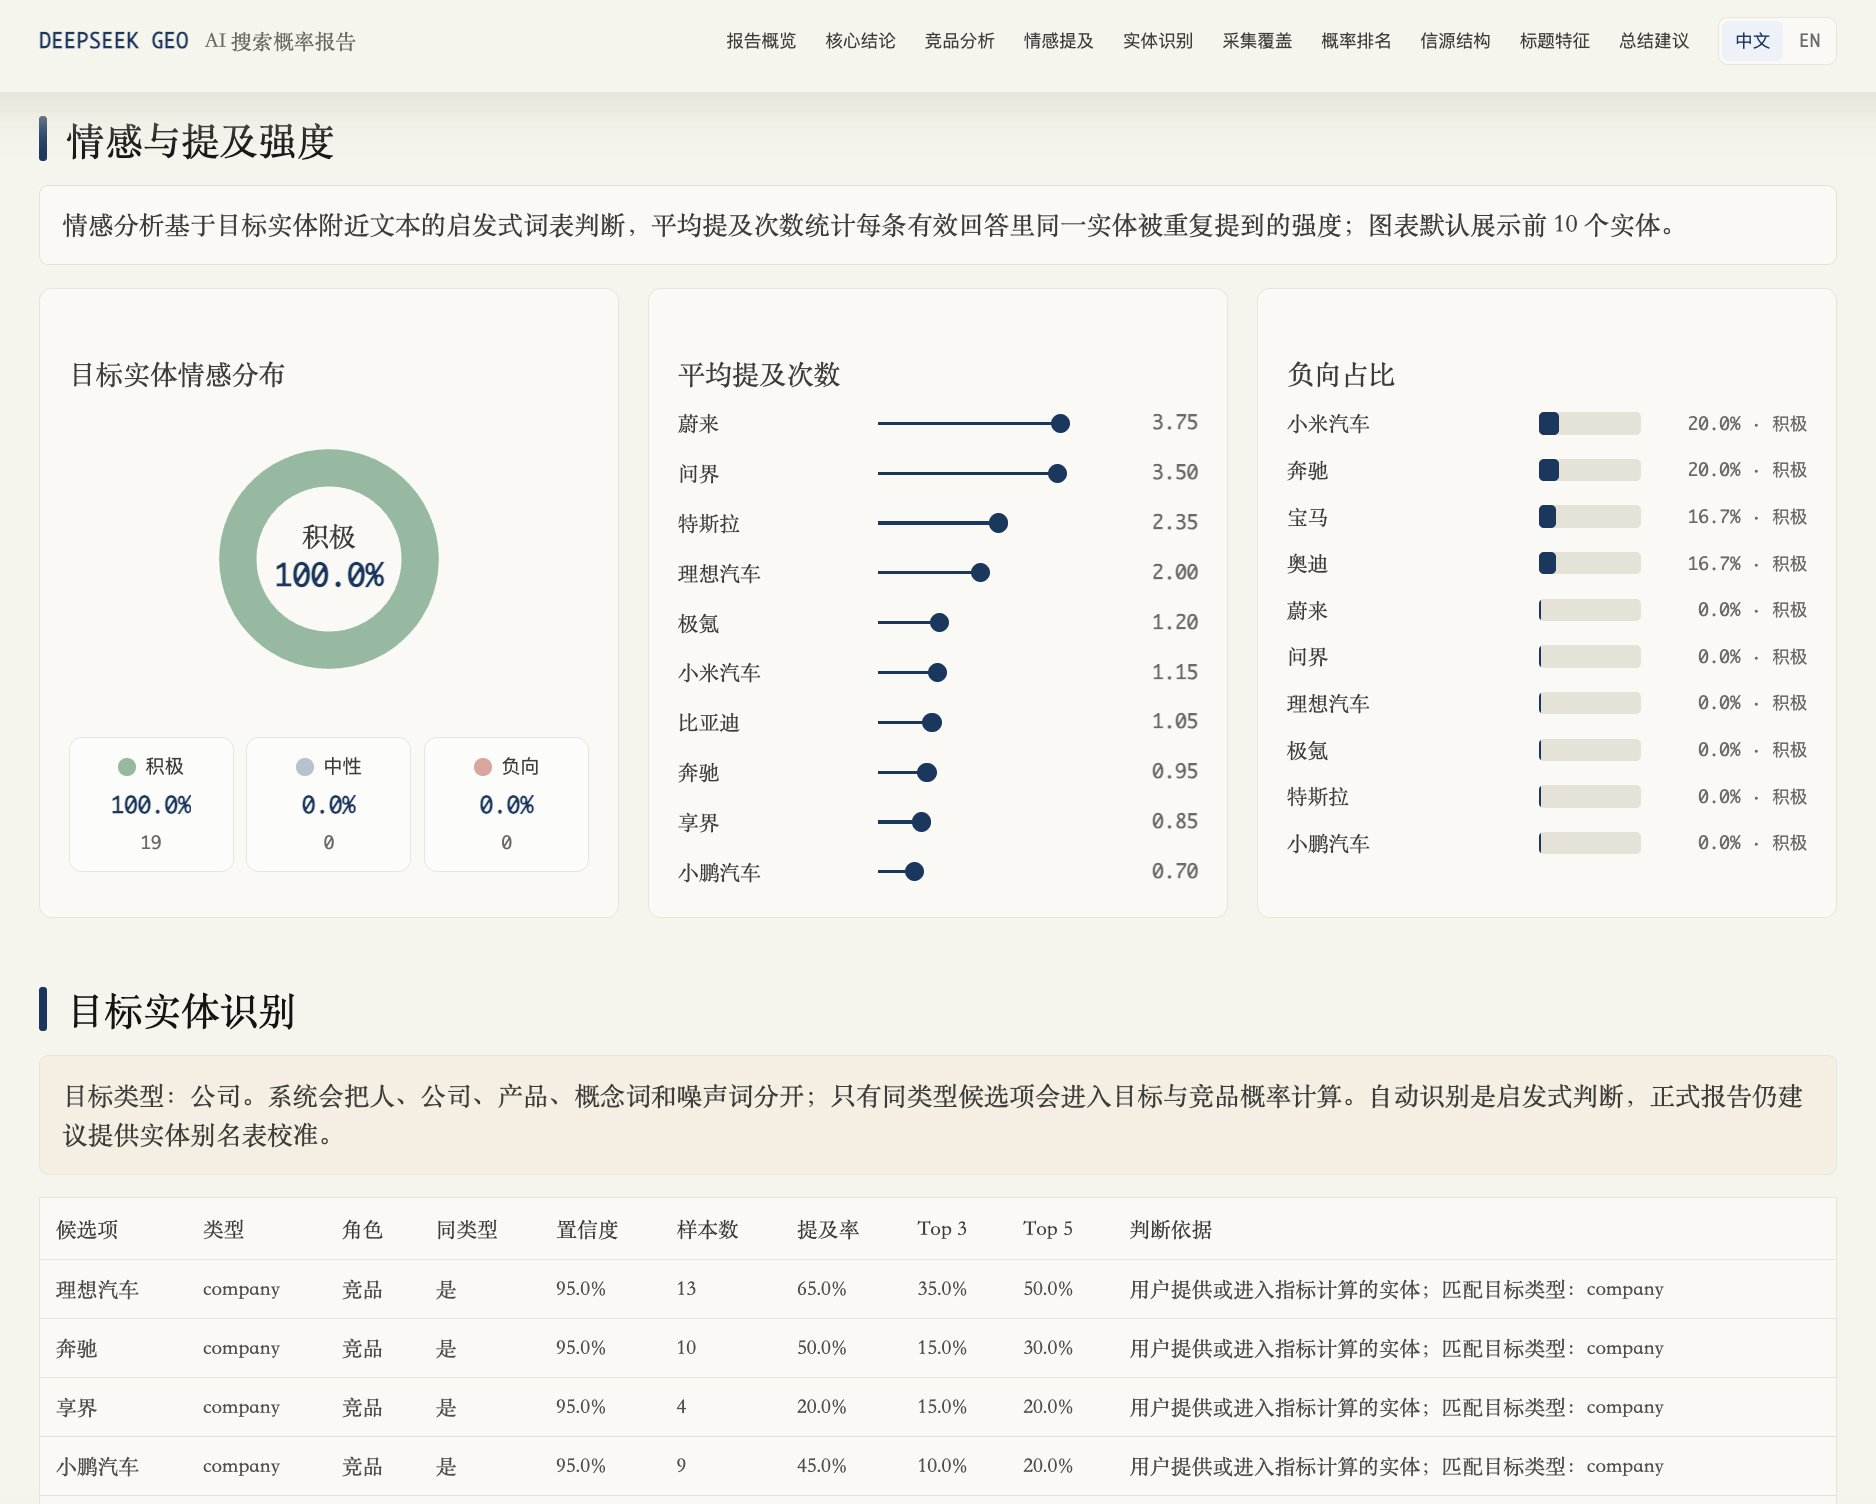Open the 标题特征 nav item
This screenshot has height=1504, width=1876.
1555,41
